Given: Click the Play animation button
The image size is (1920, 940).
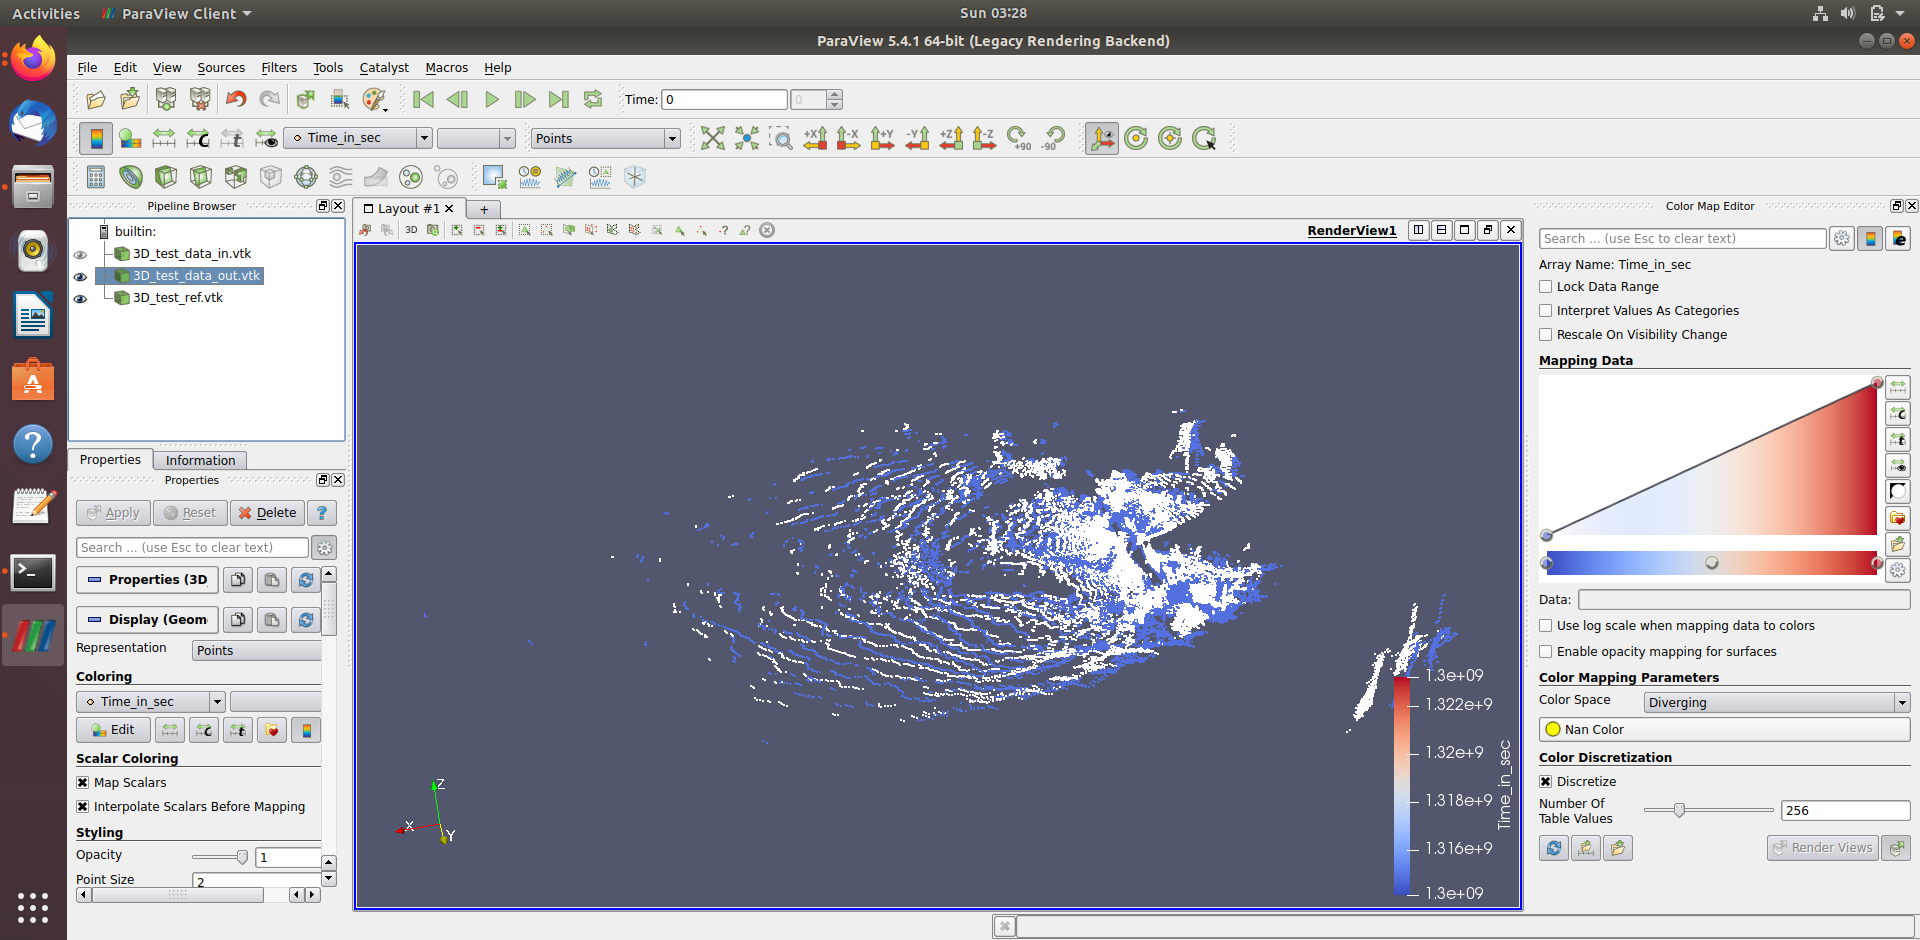Looking at the screenshot, I should [491, 99].
